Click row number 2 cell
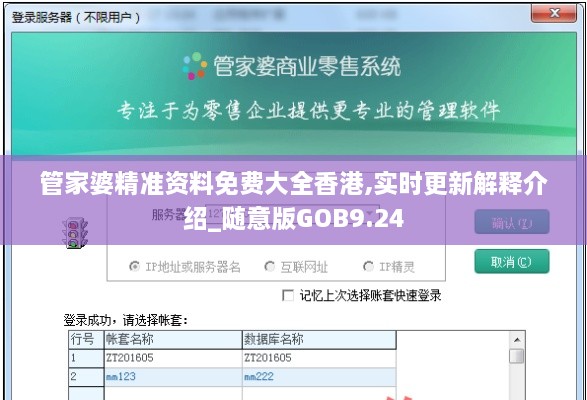 (x=86, y=377)
